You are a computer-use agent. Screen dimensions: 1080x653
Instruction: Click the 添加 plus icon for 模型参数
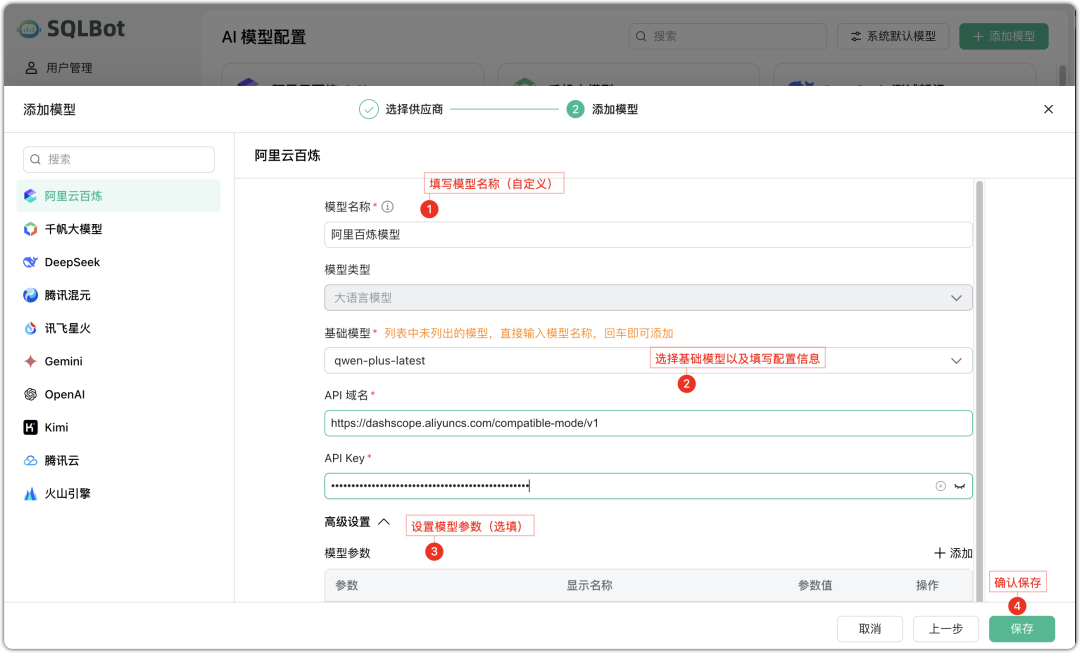pos(941,551)
